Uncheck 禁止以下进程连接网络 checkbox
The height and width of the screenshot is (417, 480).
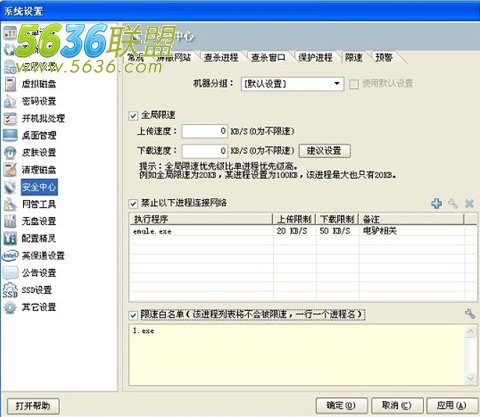tap(133, 203)
